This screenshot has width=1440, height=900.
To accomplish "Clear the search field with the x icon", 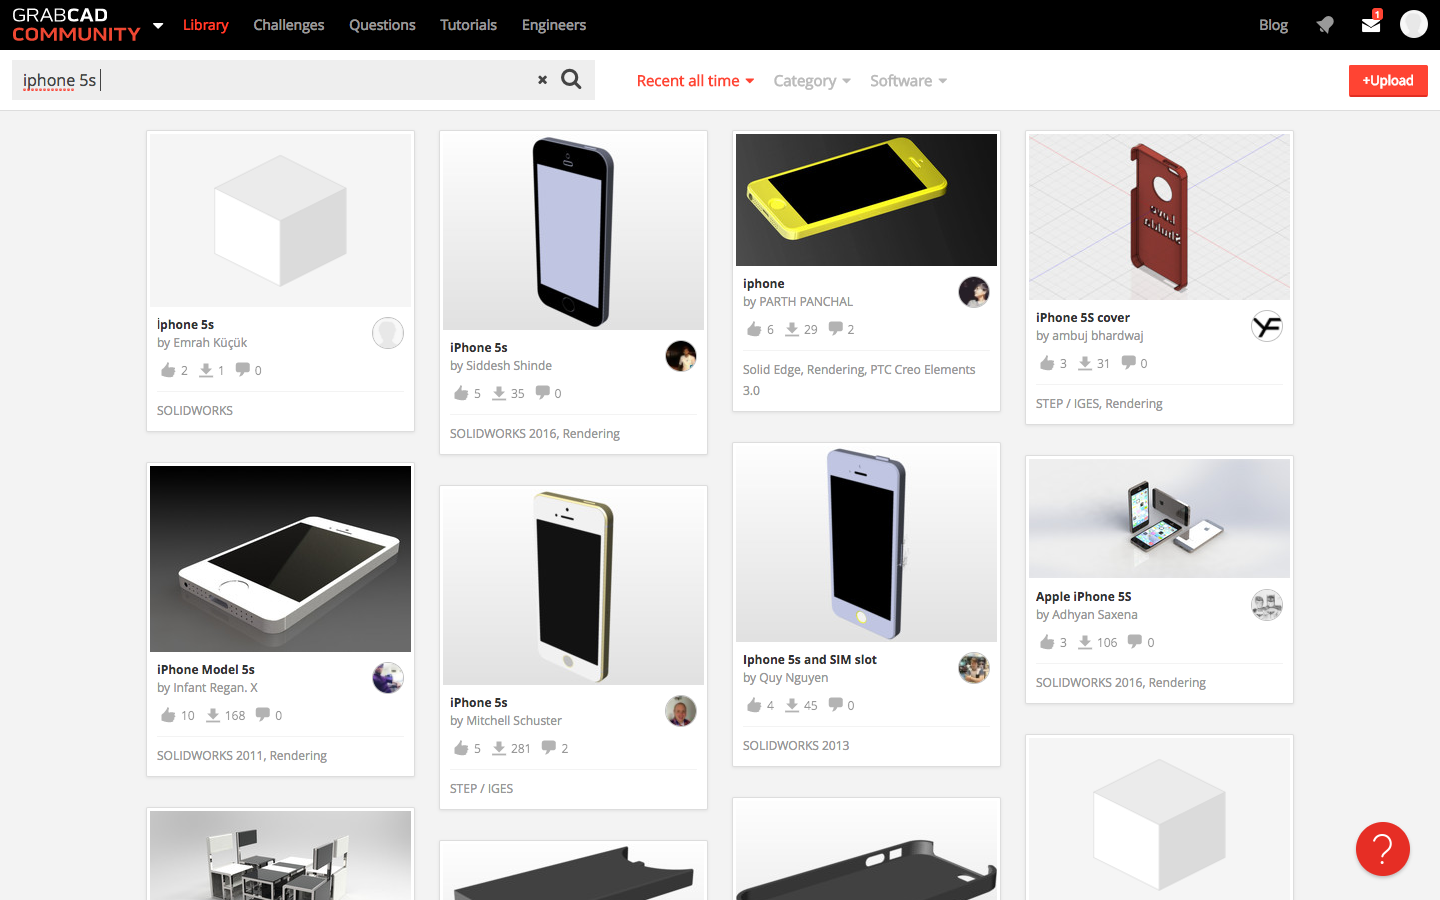I will click(x=542, y=79).
